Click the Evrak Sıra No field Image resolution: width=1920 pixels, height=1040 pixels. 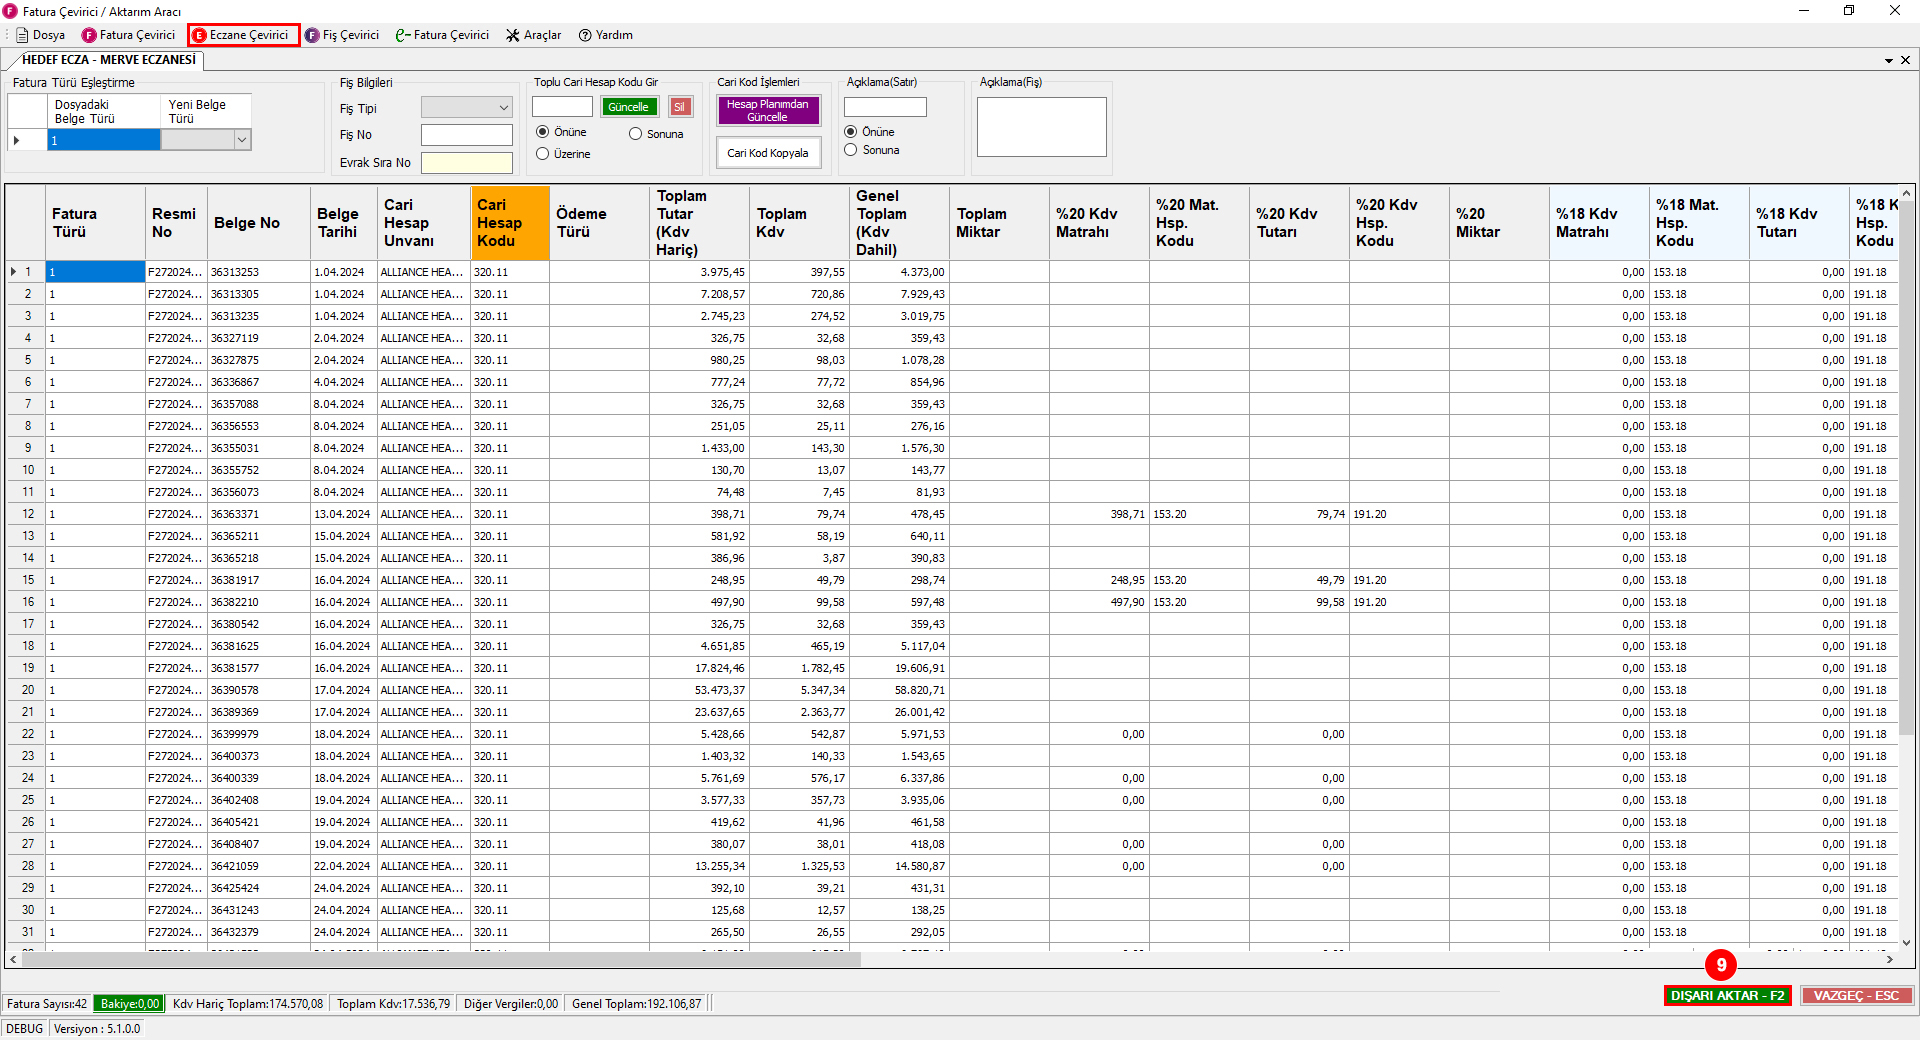tap(466, 162)
